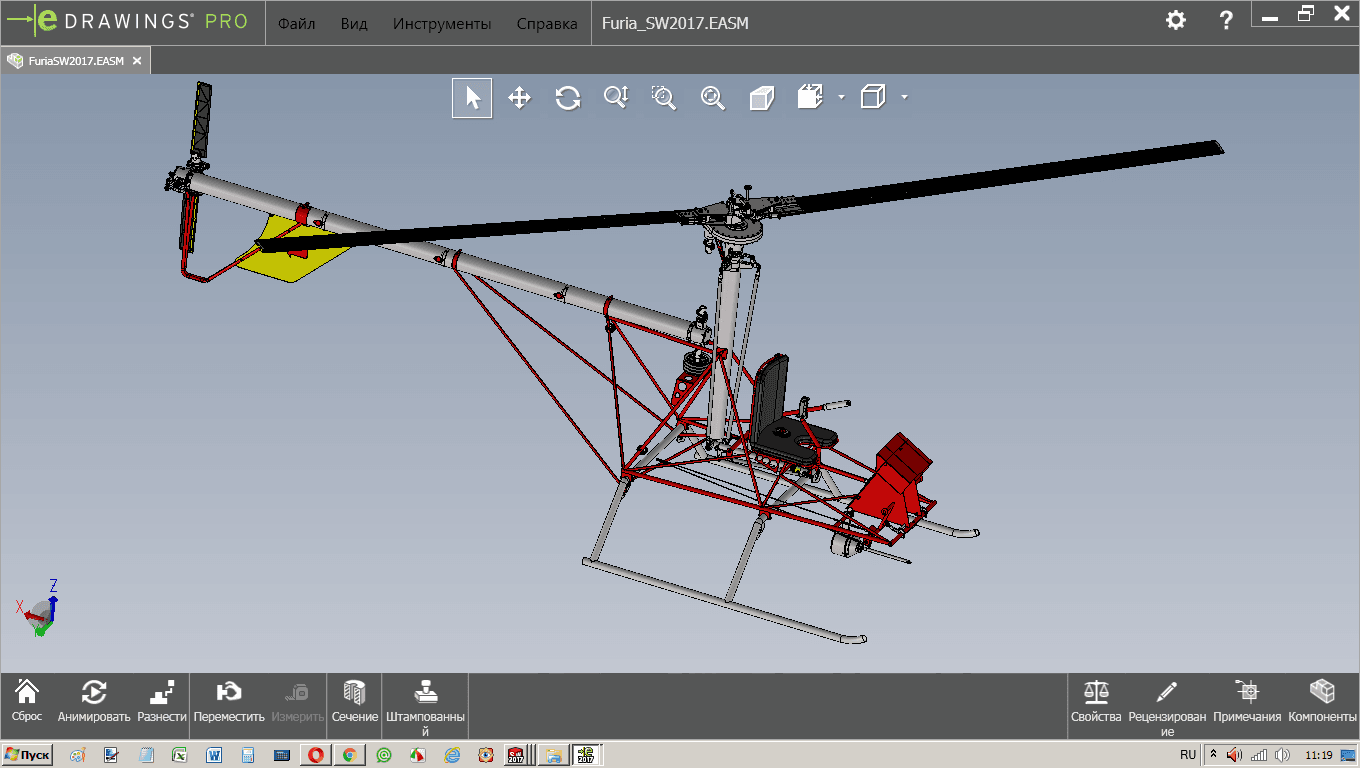Image resolution: width=1360 pixels, height=768 pixels.
Task: Open the Сечение section tool
Action: point(355,700)
